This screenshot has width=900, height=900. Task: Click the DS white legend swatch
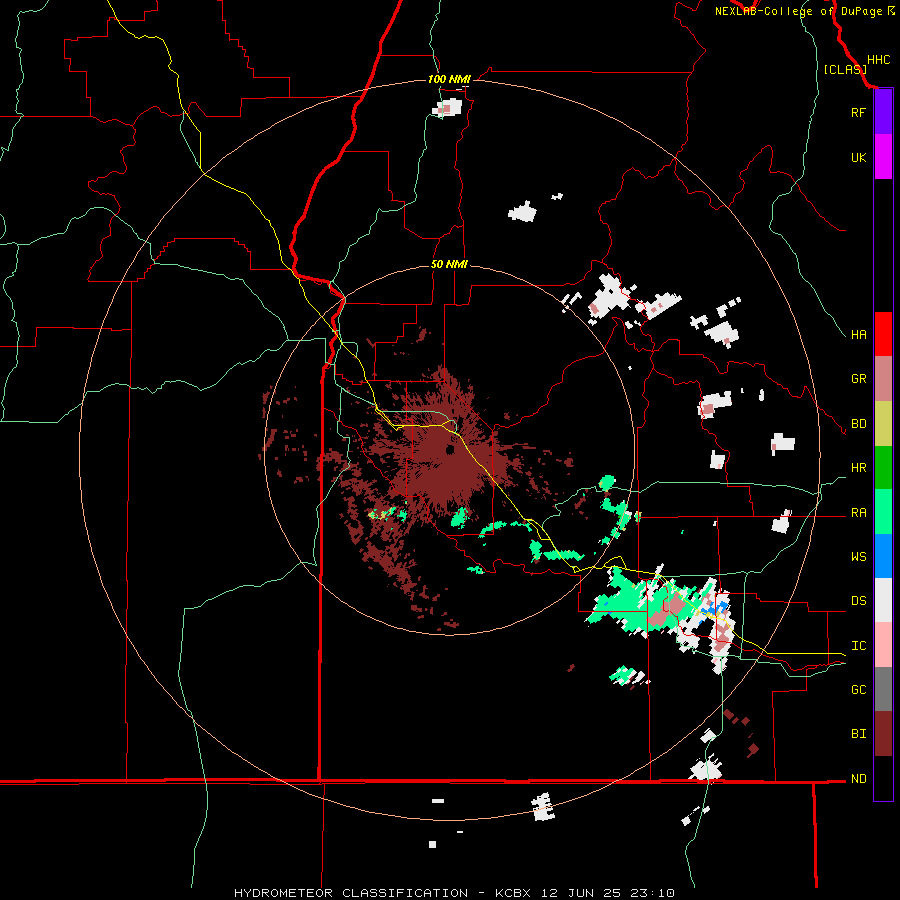tap(883, 600)
